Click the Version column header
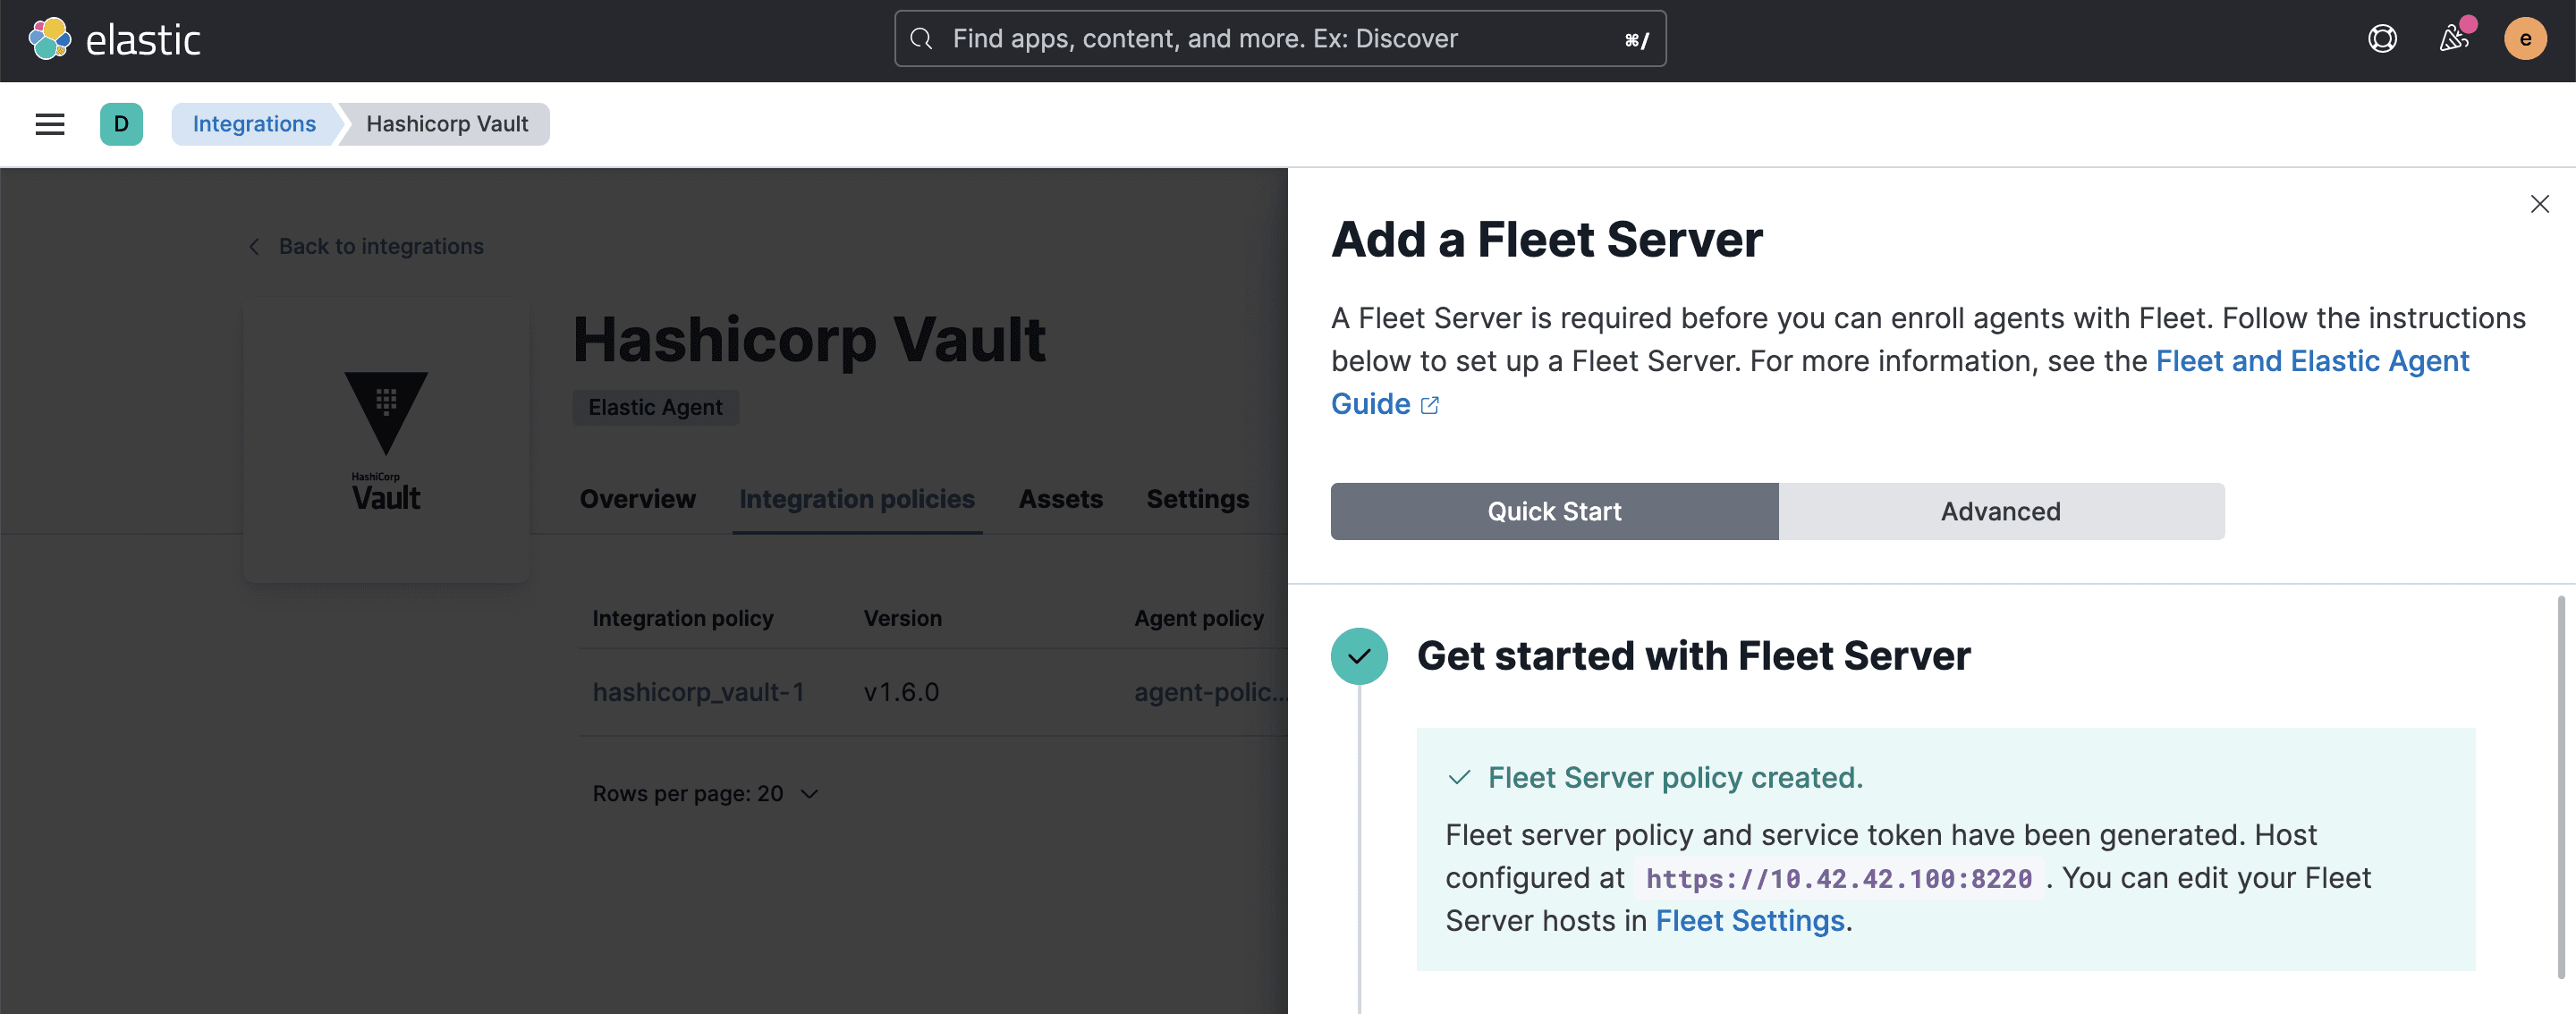Screen dimensions: 2576x1014 point(902,618)
